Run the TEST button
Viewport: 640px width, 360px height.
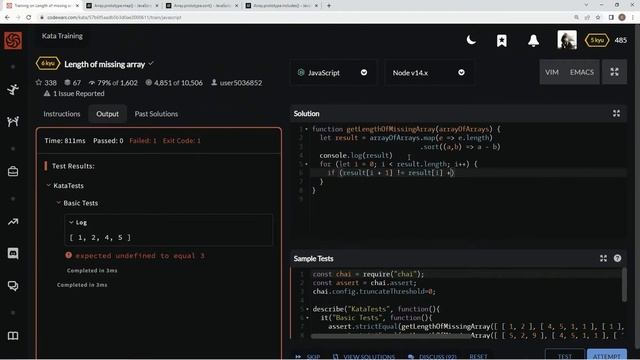click(564, 355)
